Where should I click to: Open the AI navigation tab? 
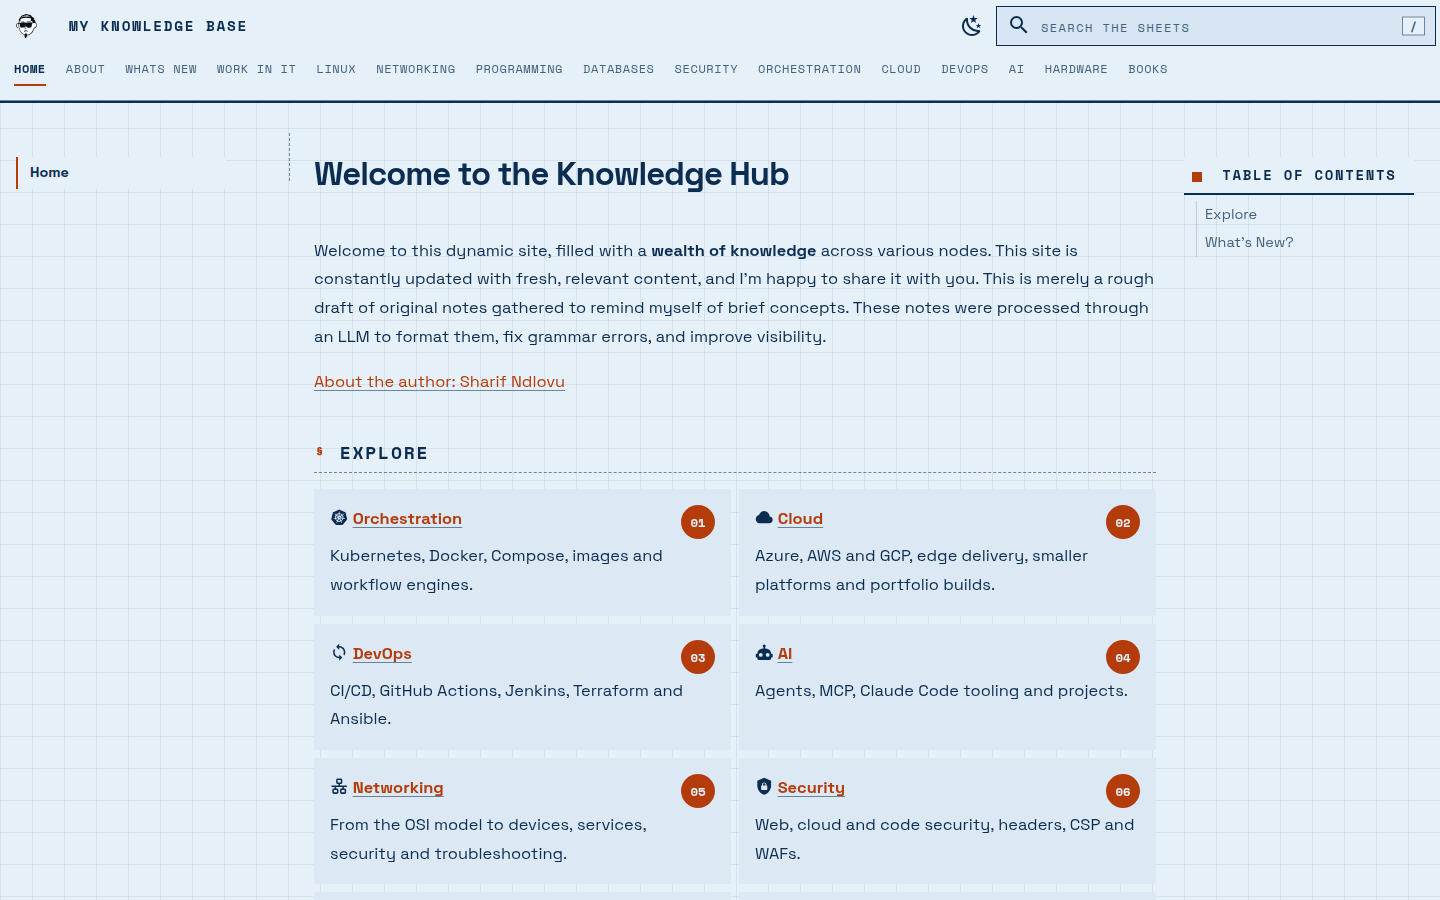[1017, 70]
